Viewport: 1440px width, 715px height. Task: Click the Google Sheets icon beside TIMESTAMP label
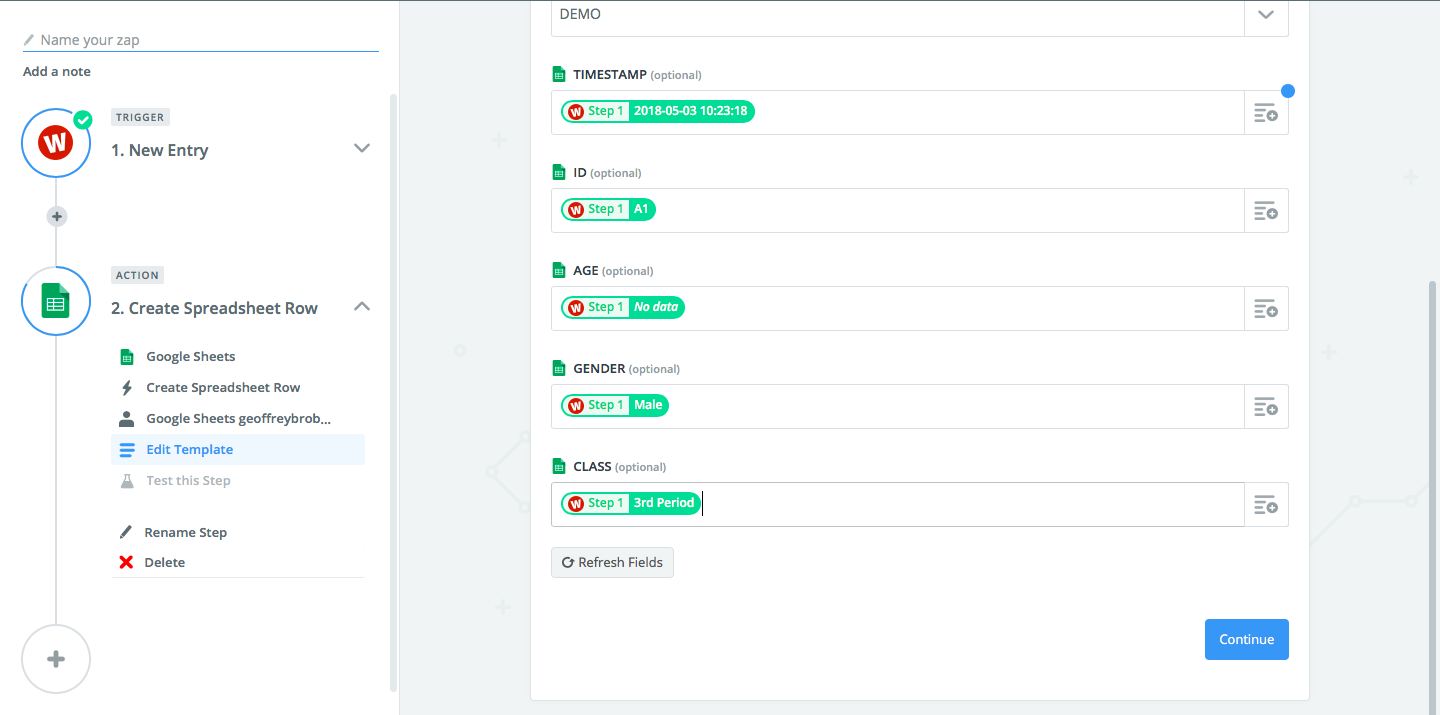click(559, 74)
